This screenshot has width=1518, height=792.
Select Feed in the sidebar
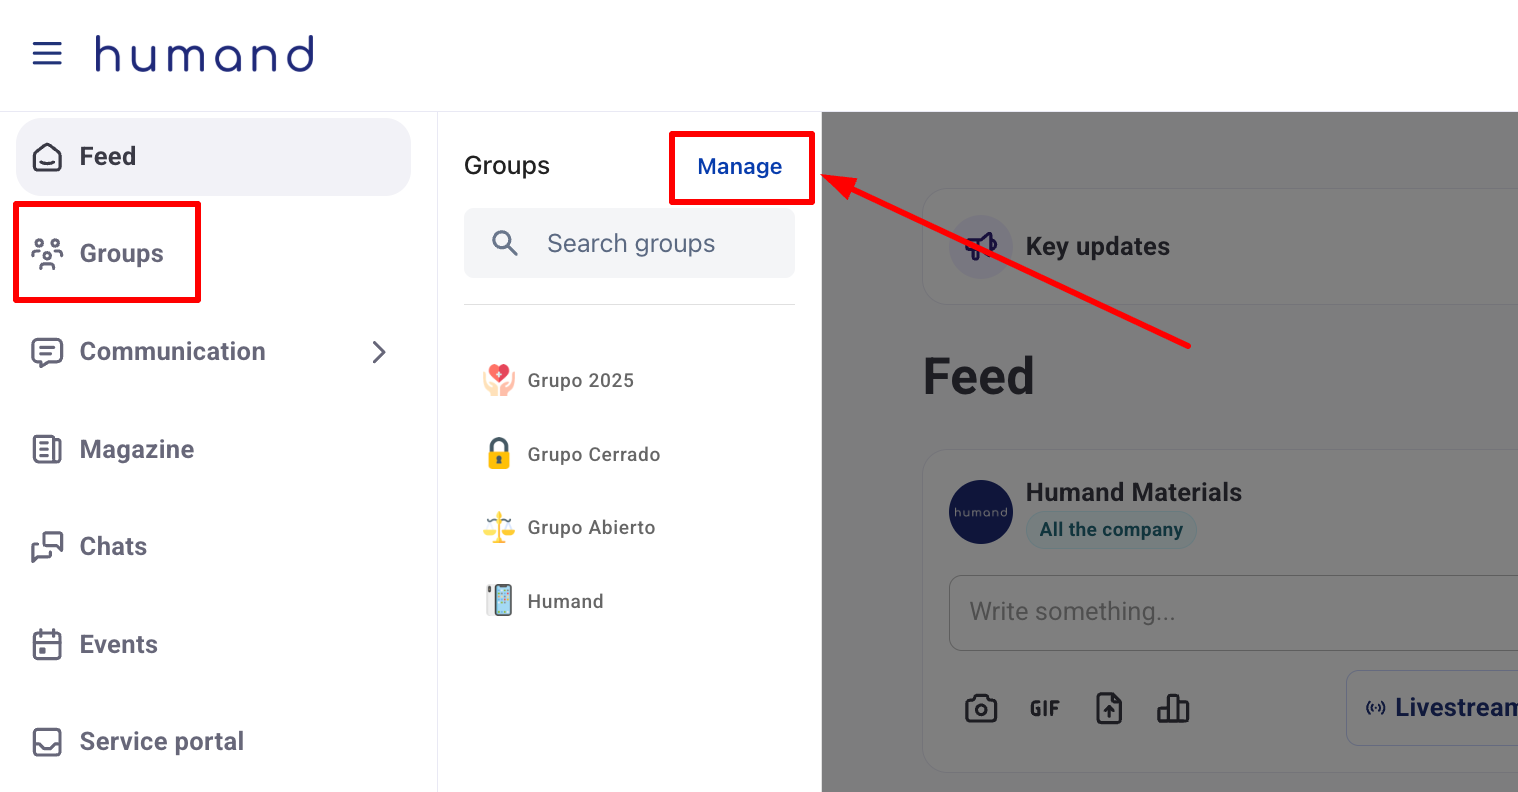coord(107,157)
